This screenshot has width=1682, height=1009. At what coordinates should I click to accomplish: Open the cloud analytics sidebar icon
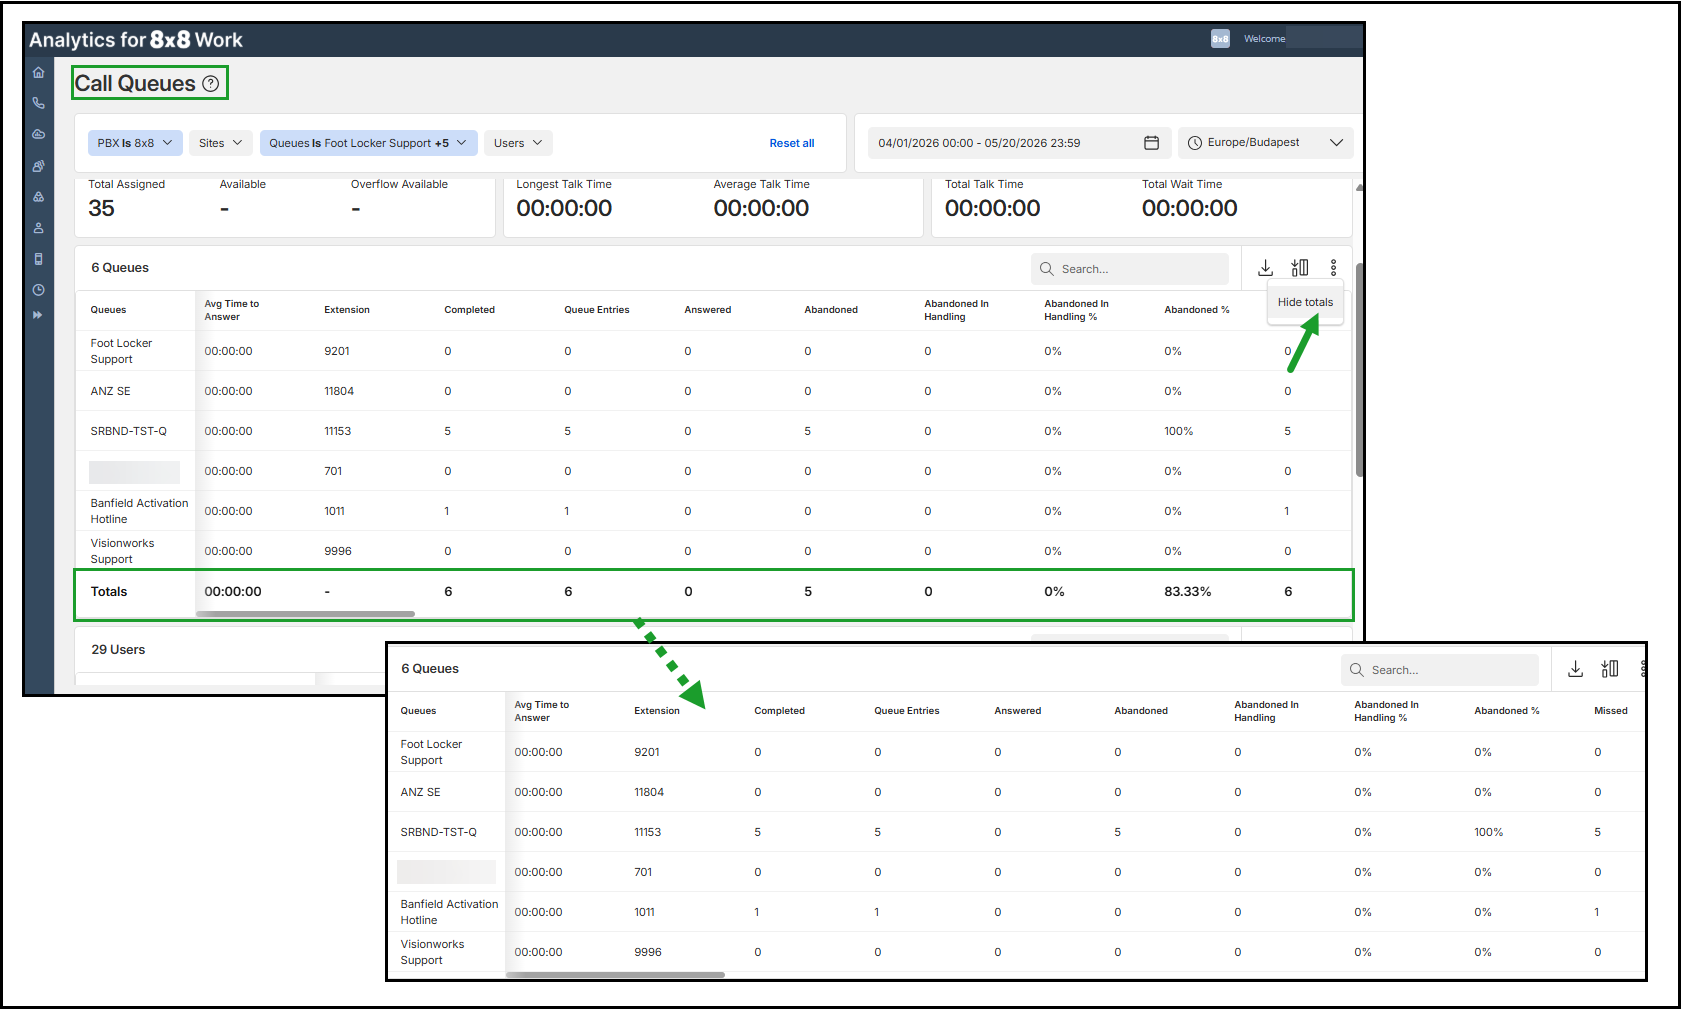(38, 134)
